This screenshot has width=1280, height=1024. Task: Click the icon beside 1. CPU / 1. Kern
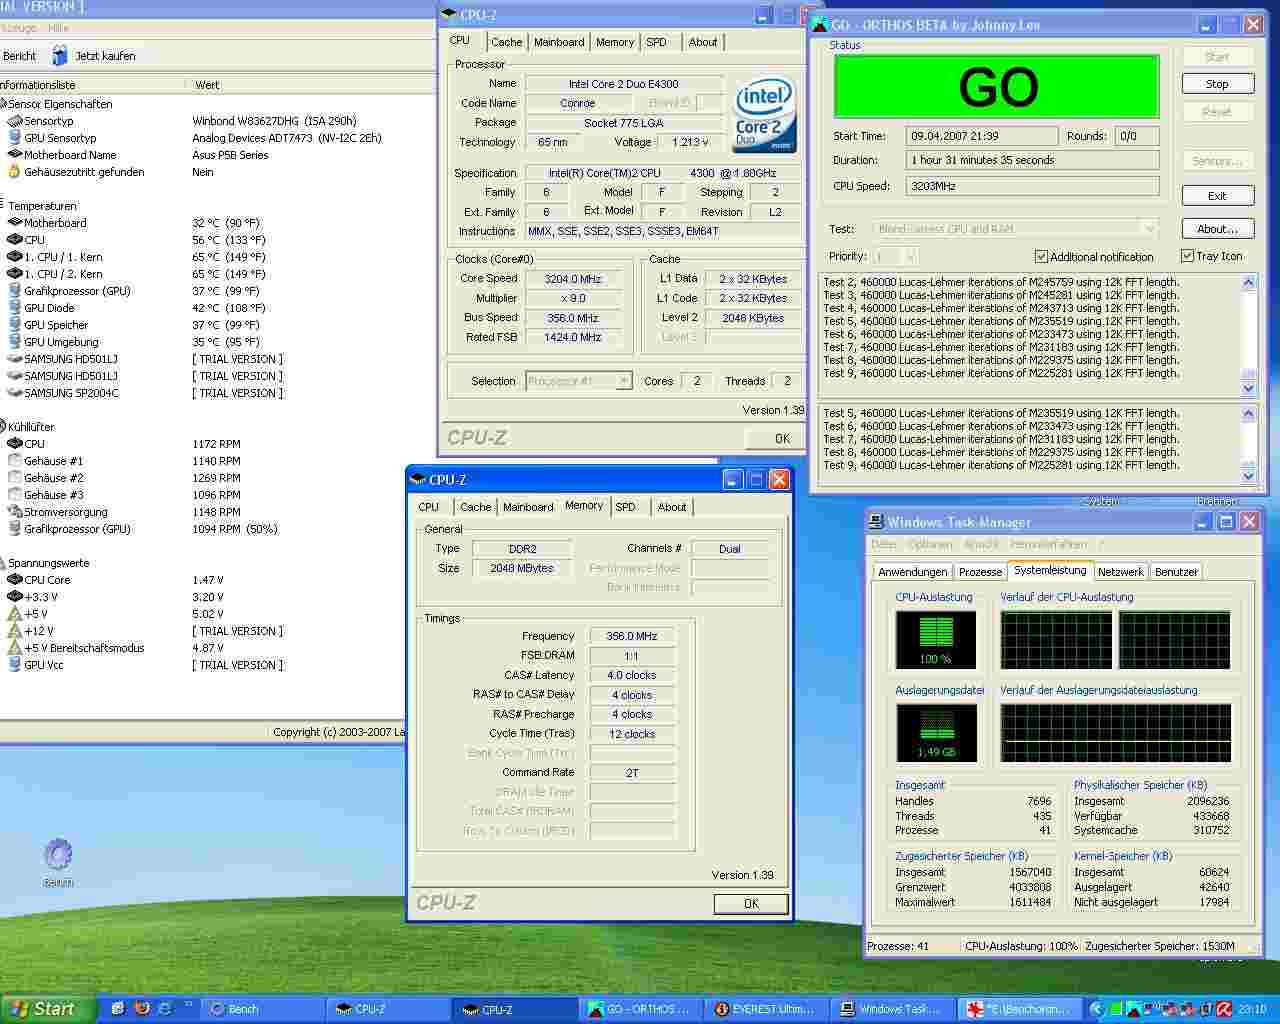point(14,257)
